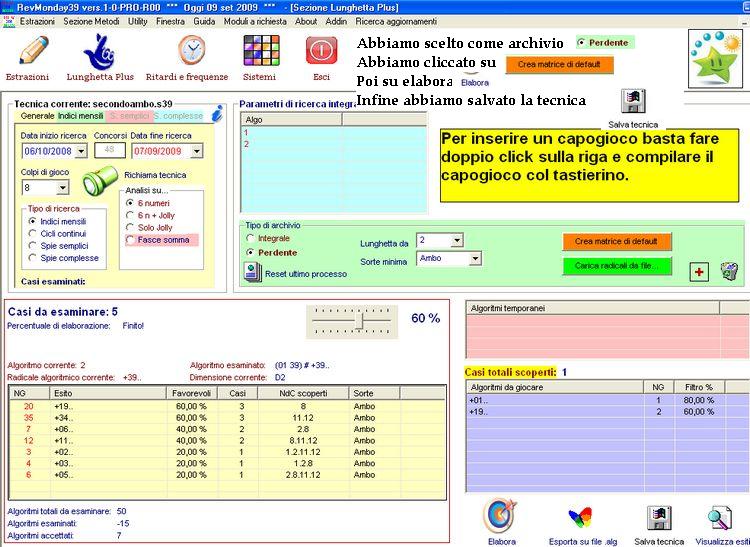This screenshot has height=547, width=750.
Task: Switch to Generale tab
Action: click(x=37, y=116)
